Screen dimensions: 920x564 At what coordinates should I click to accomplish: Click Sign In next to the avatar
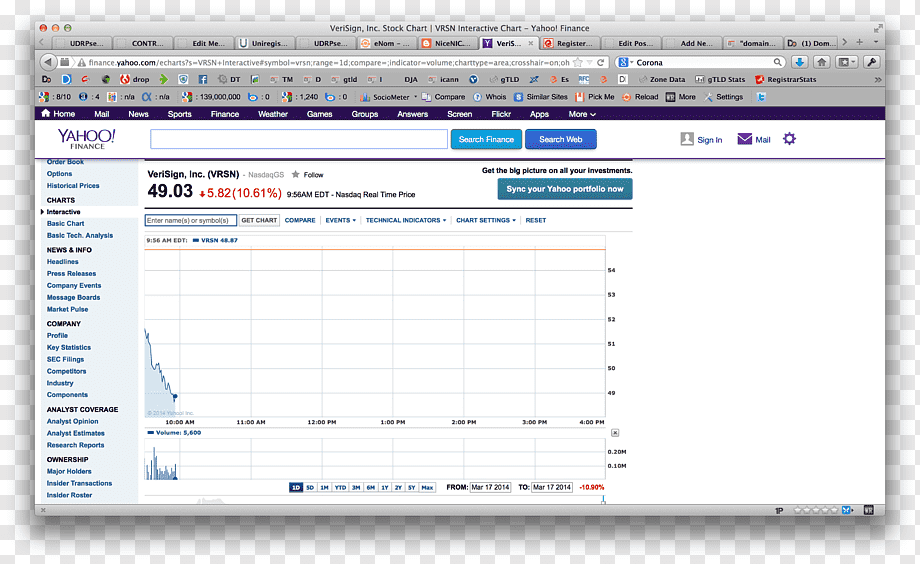point(709,140)
